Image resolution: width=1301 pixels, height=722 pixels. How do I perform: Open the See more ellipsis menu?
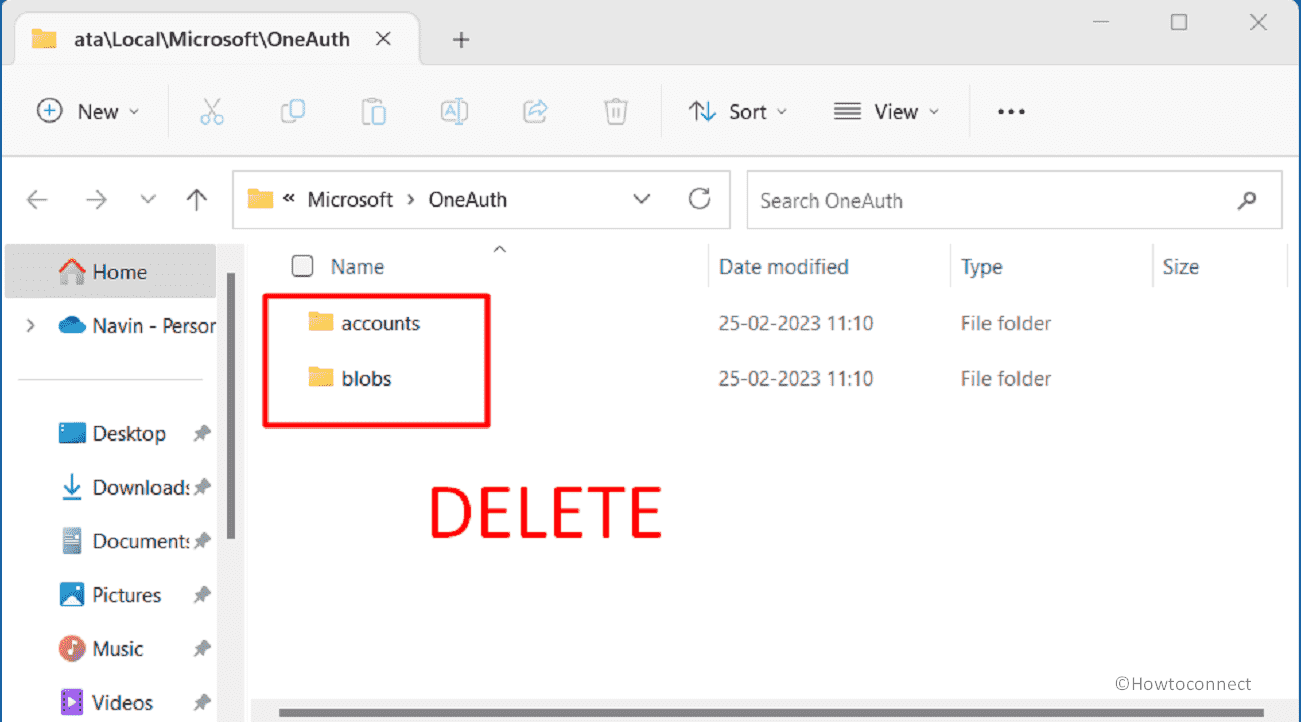tap(1011, 111)
